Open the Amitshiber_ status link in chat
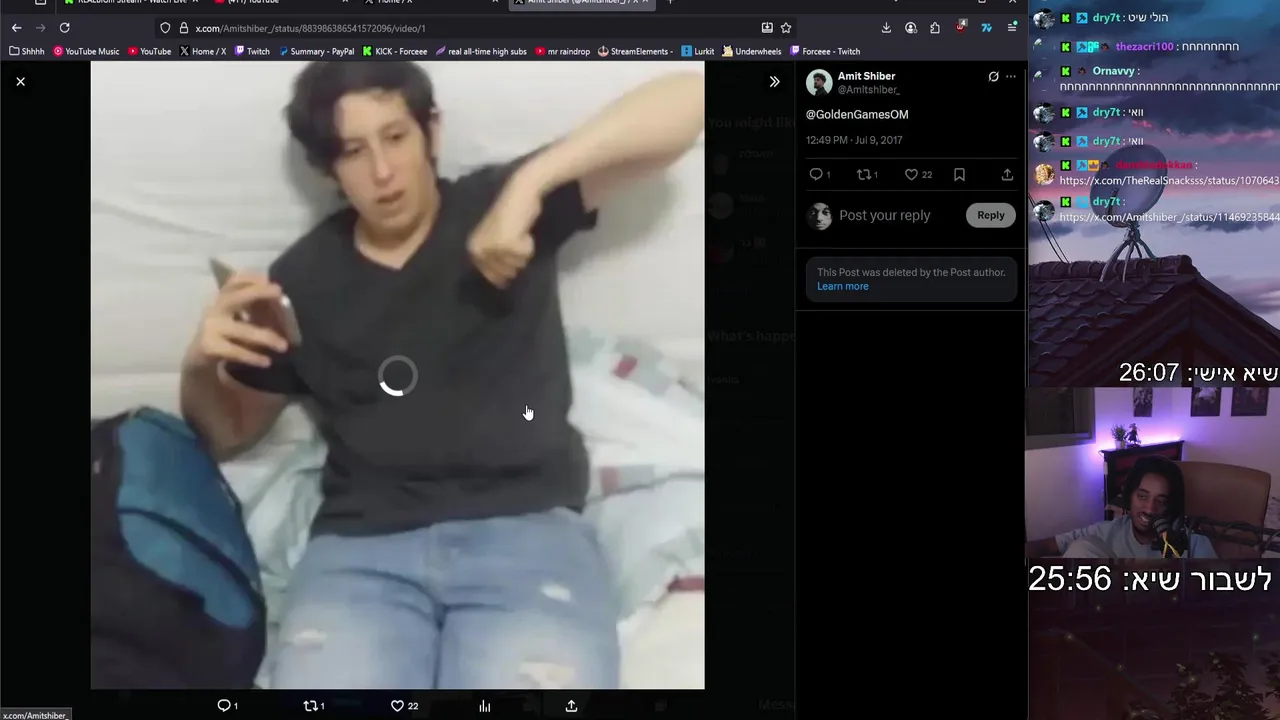 [1169, 217]
